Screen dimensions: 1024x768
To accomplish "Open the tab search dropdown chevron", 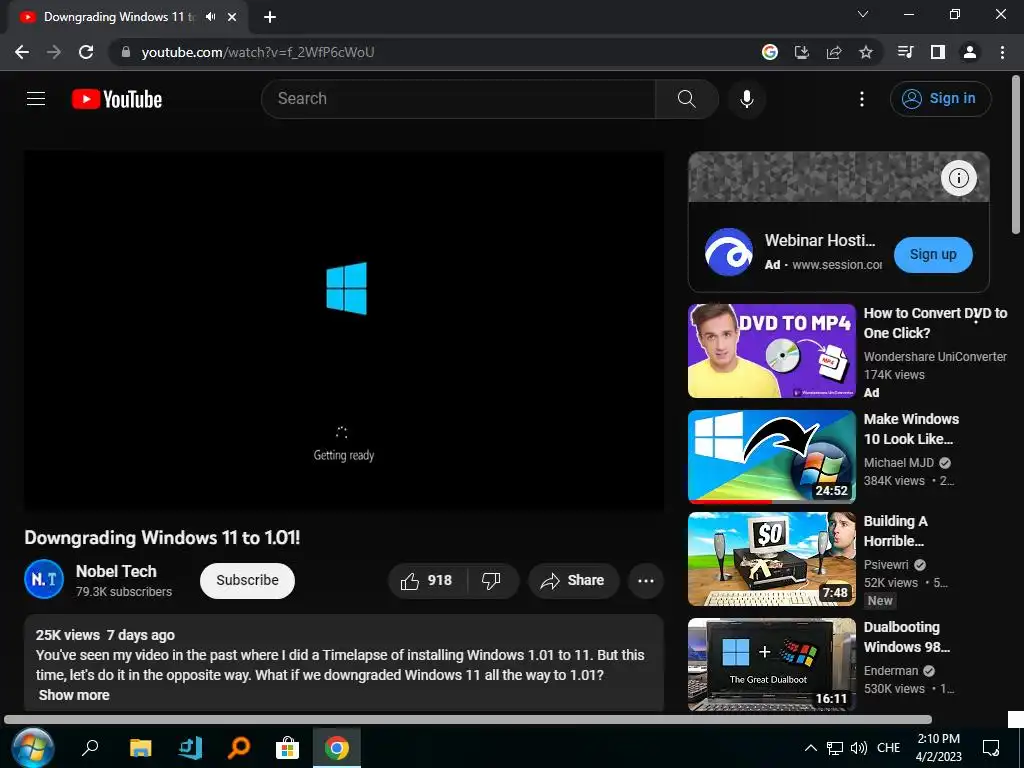I will coord(863,14).
